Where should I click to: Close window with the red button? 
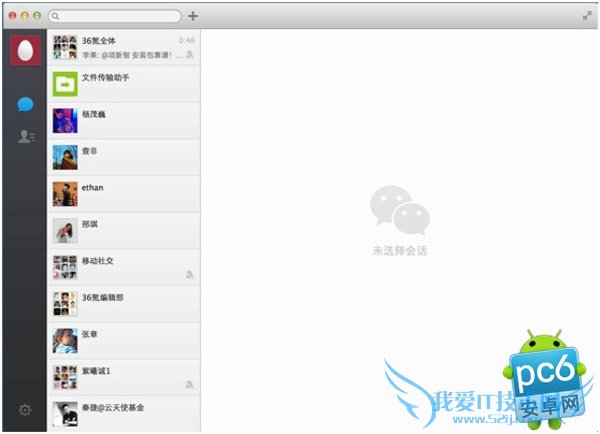pos(13,16)
